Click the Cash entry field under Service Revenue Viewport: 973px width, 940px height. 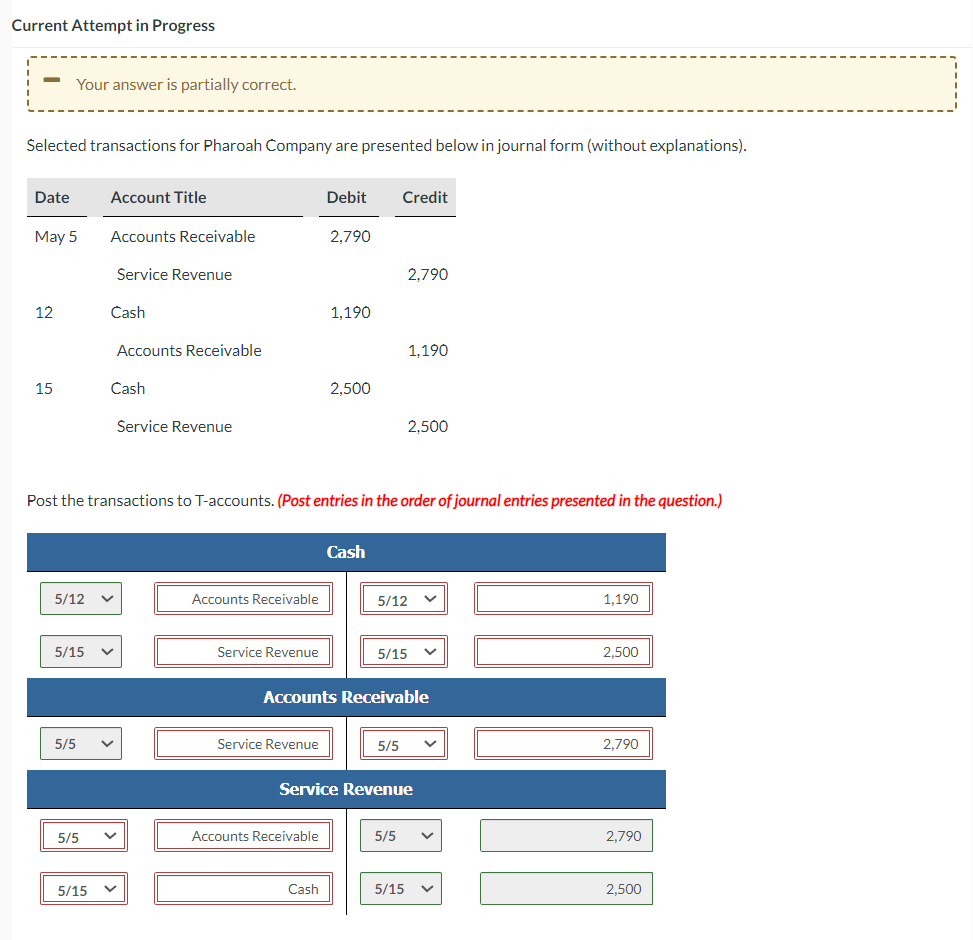click(x=243, y=888)
